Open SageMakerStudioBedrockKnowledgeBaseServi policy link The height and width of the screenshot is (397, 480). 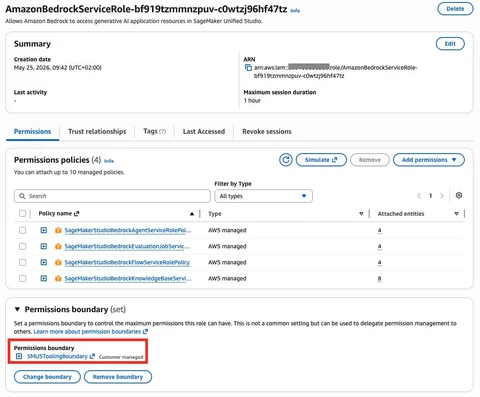pyautogui.click(x=128, y=278)
